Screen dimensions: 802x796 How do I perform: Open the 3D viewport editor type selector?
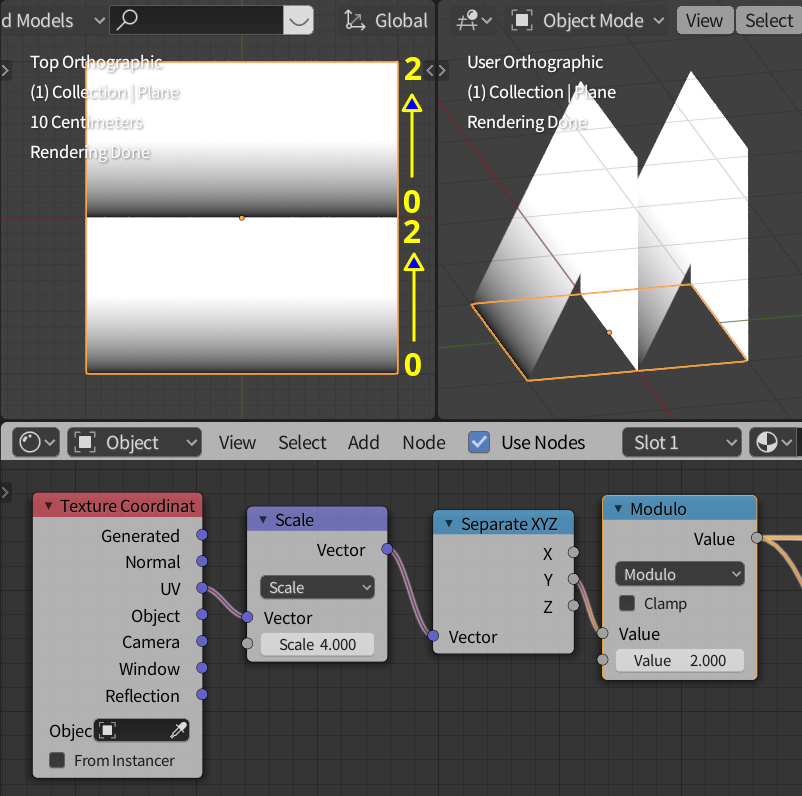tap(473, 20)
